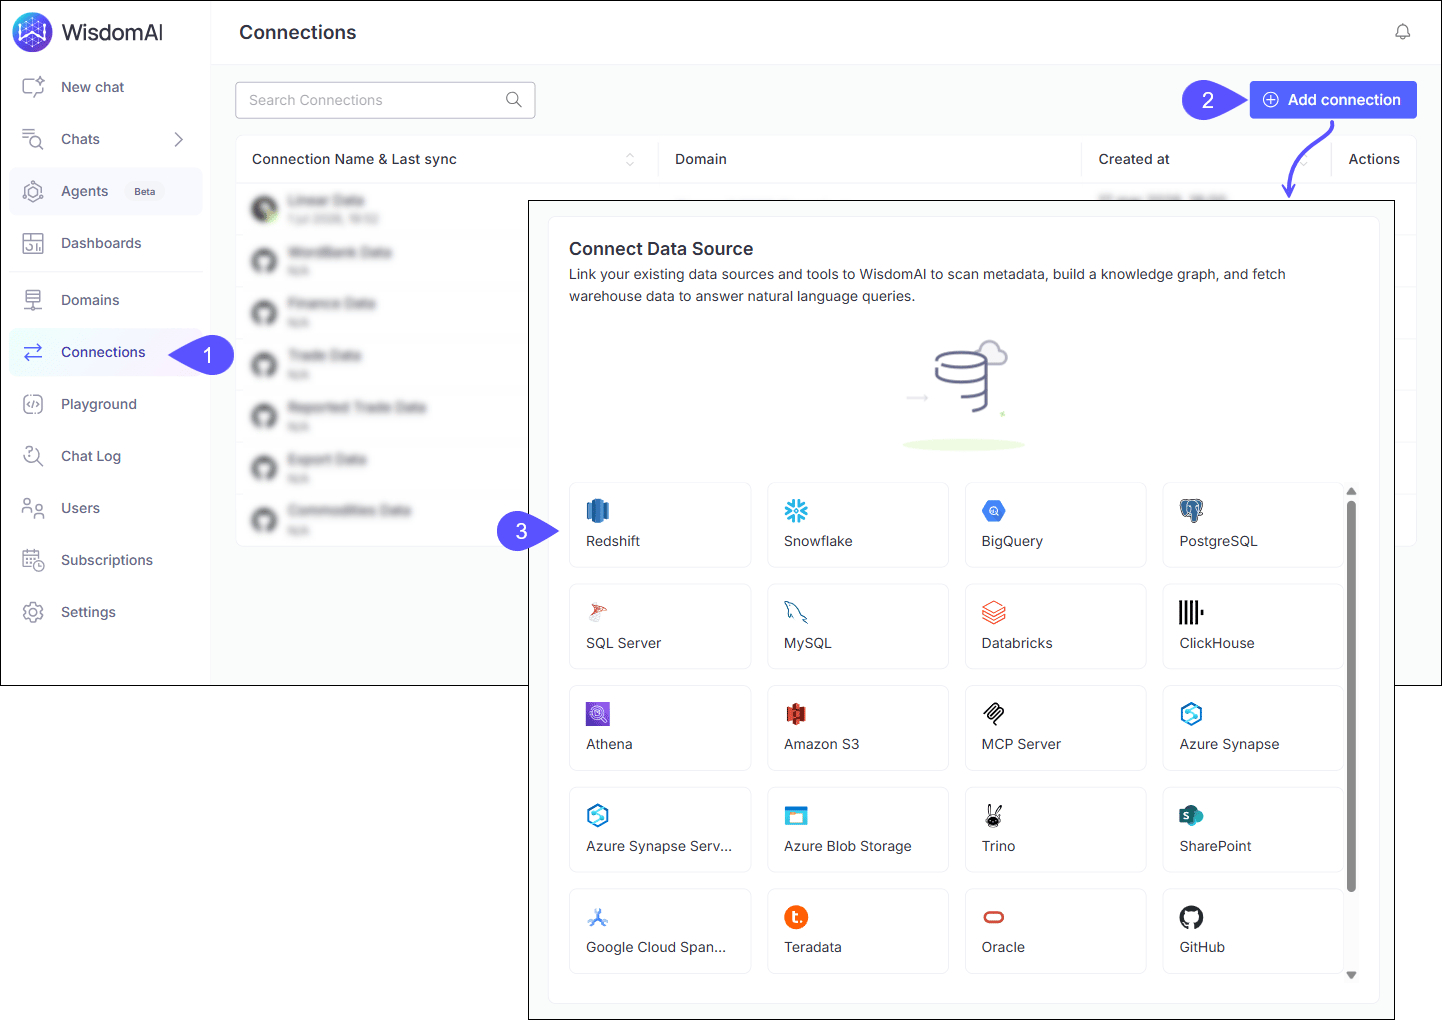Open Playground in the sidebar
The height and width of the screenshot is (1020, 1442).
click(x=106, y=404)
